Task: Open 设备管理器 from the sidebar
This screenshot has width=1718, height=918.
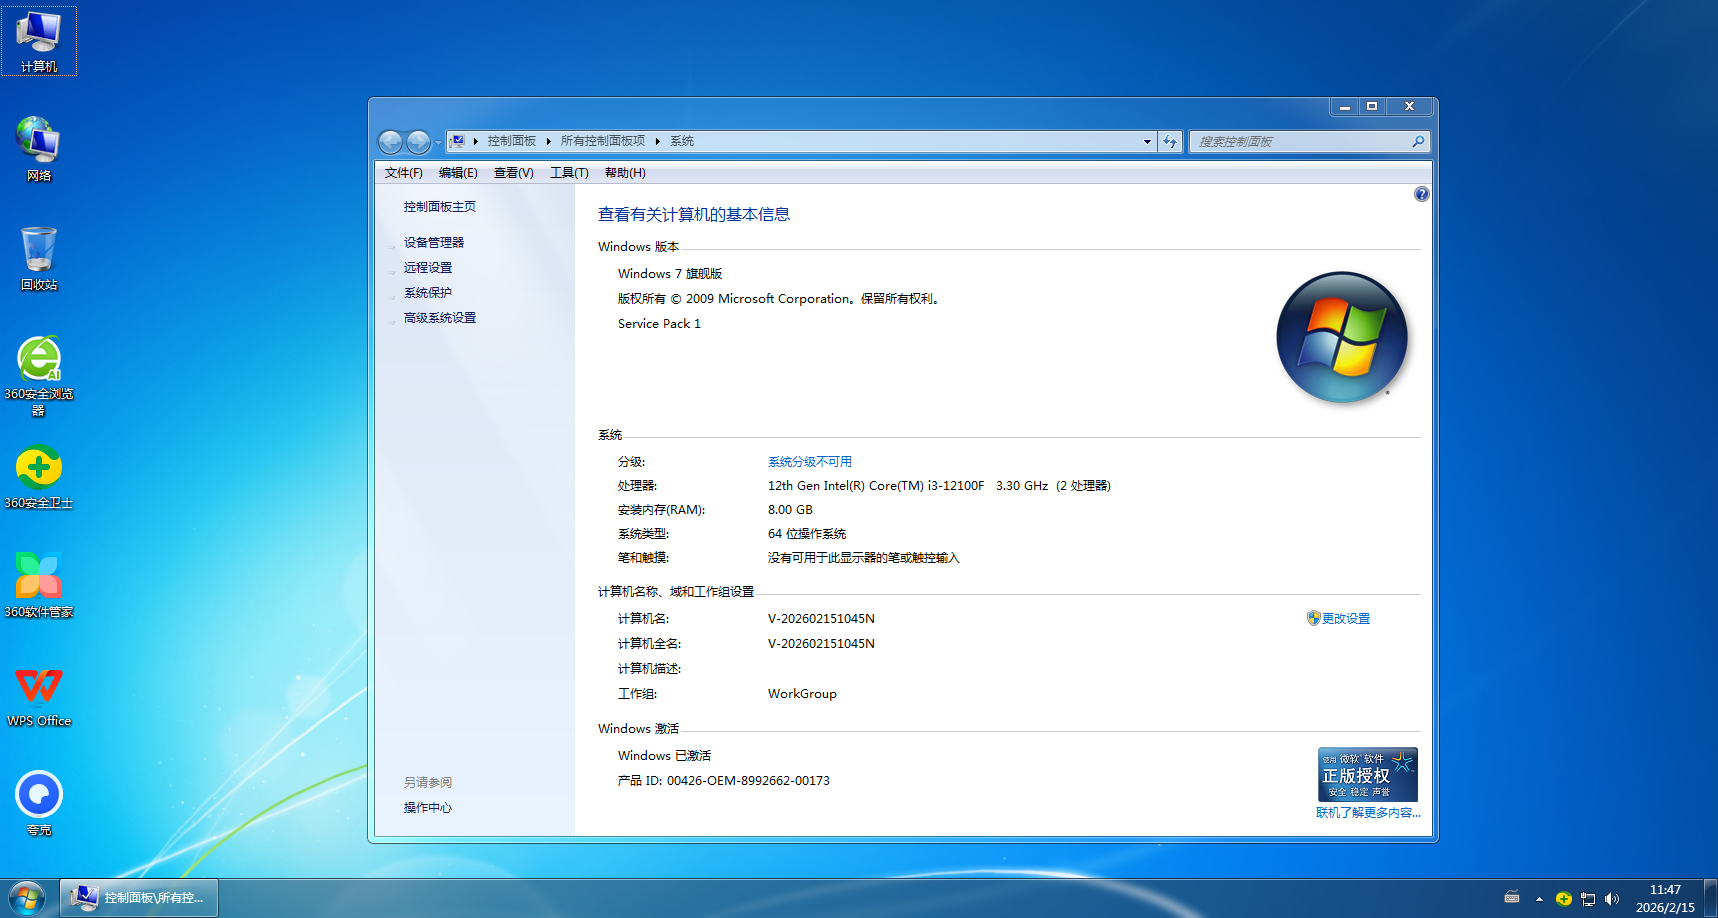Action: click(433, 241)
